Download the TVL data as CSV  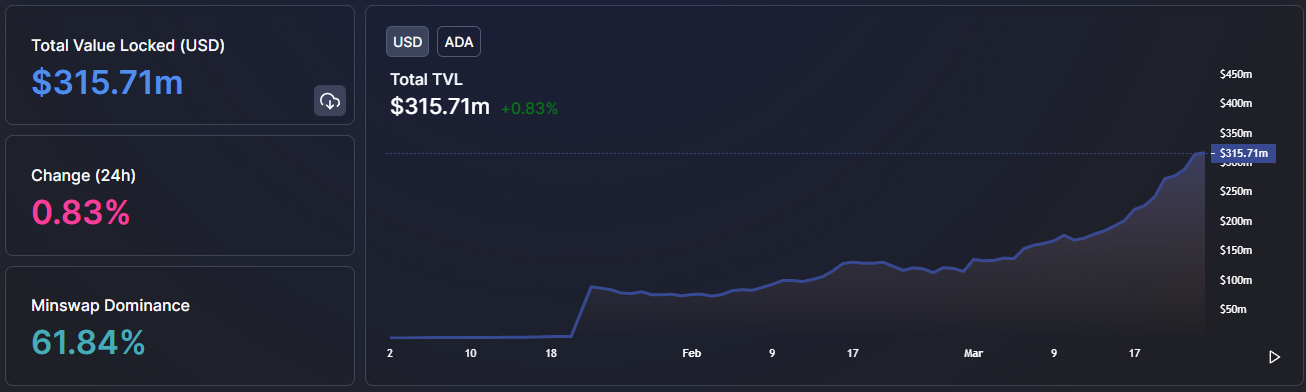pos(330,101)
